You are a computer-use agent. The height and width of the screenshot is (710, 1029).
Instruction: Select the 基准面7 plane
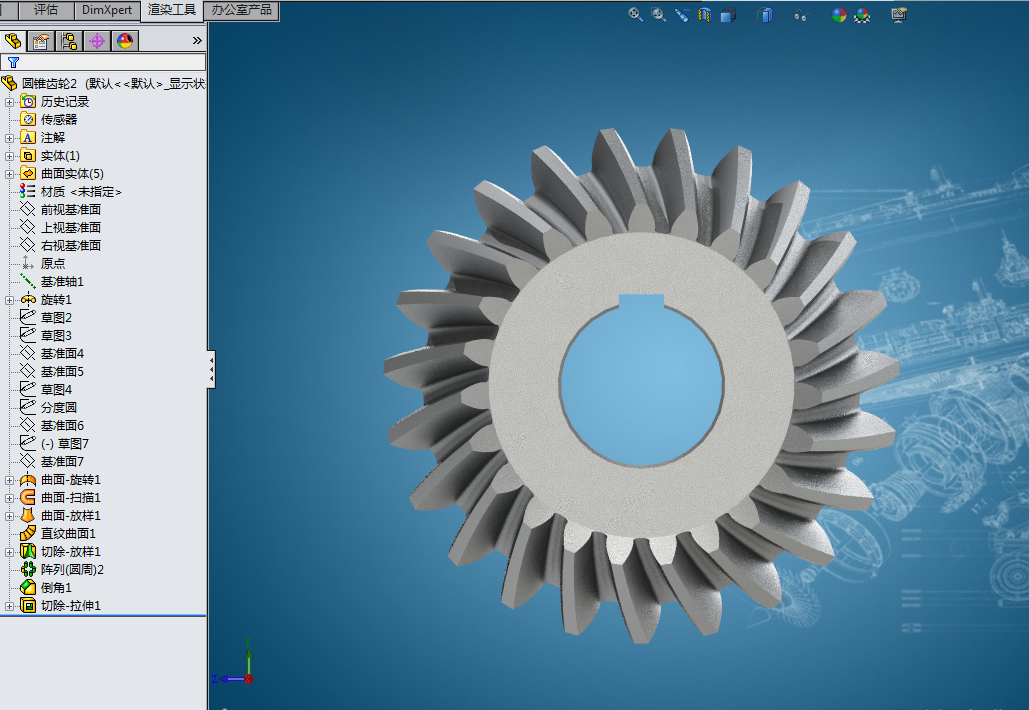click(x=52, y=461)
